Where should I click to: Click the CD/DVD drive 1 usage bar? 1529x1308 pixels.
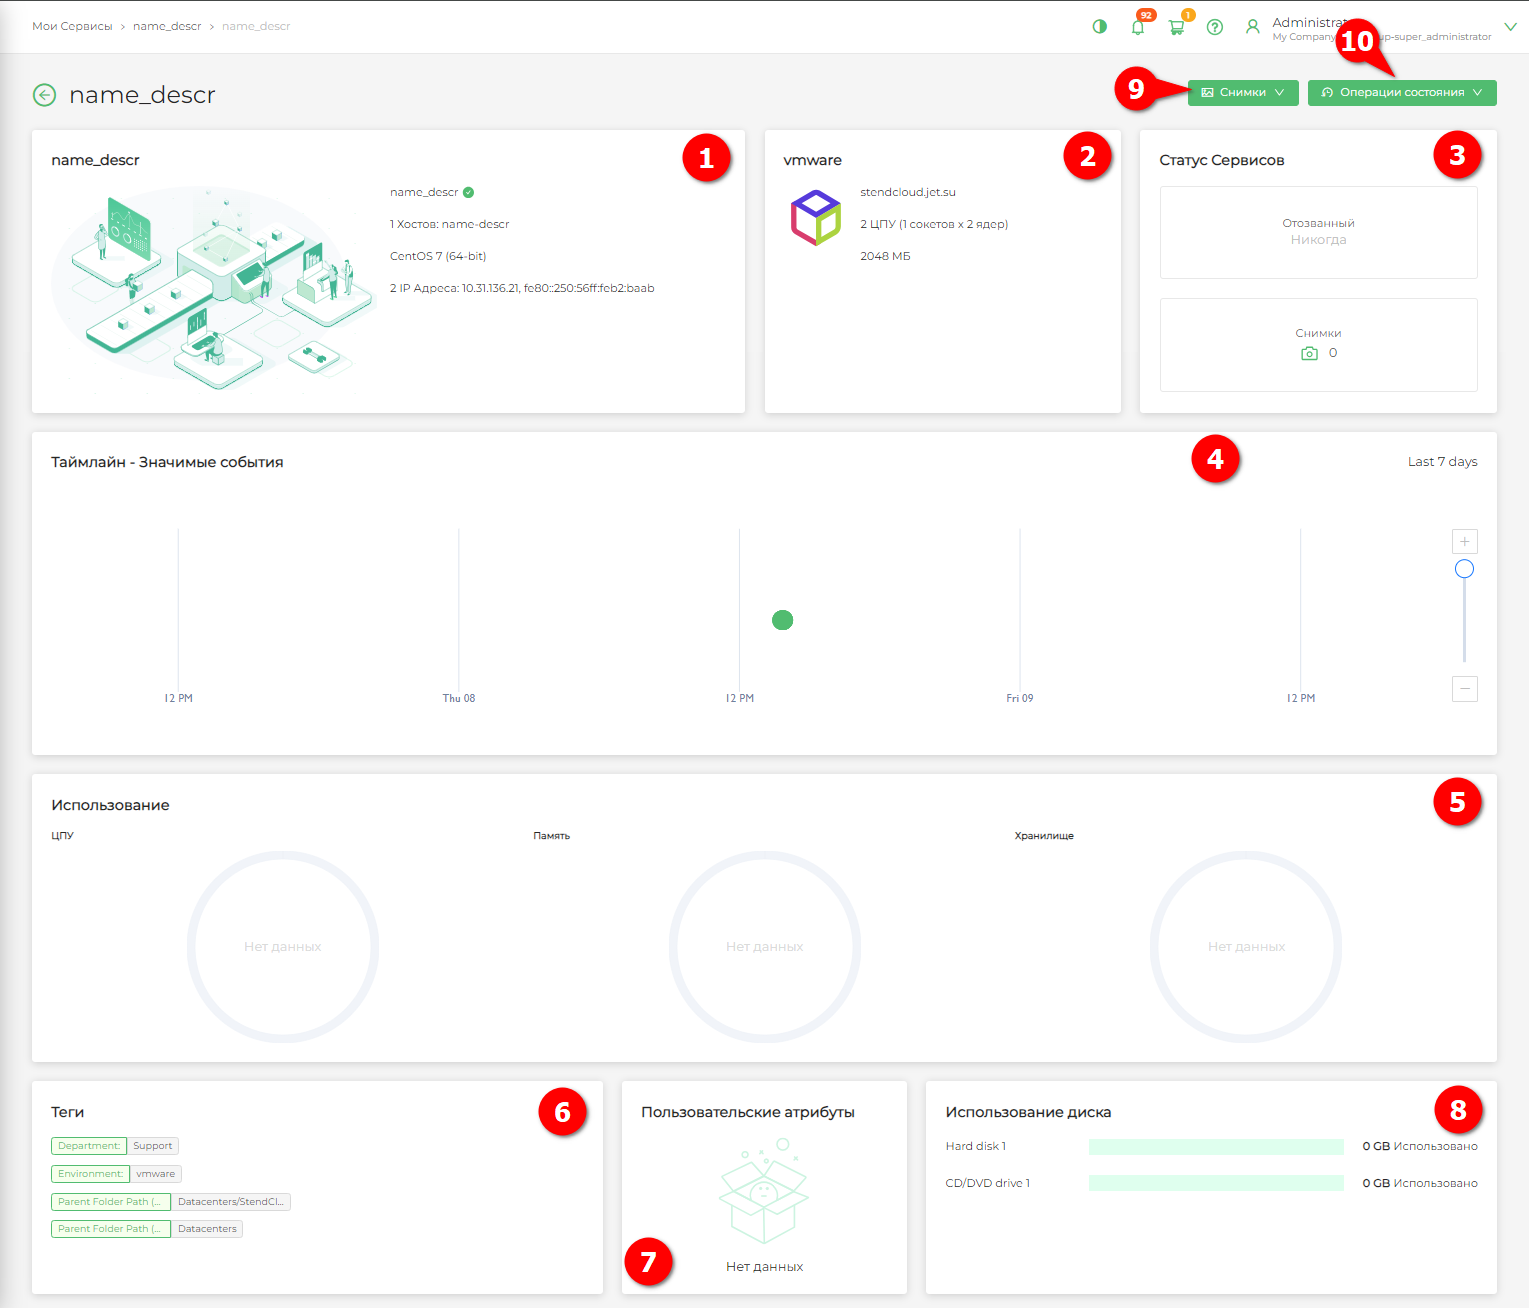point(1216,1183)
